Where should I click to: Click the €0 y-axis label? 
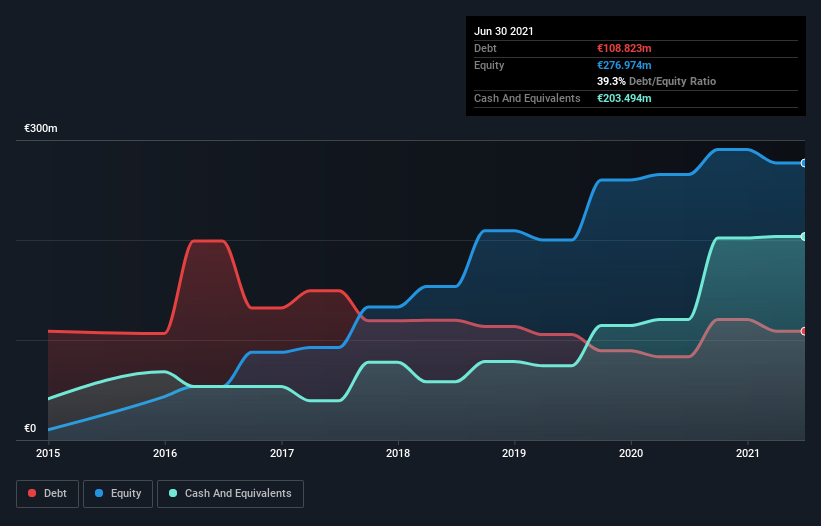[x=30, y=428]
